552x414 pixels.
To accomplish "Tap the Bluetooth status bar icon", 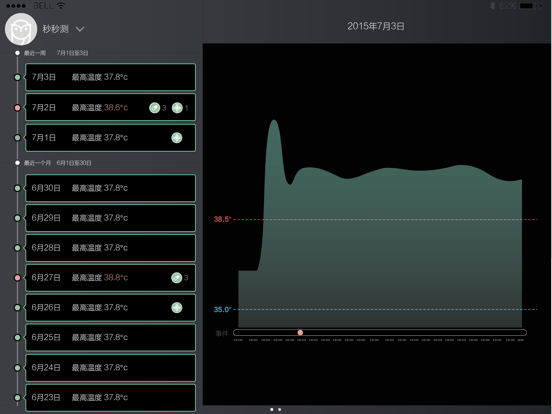I will tap(493, 6).
